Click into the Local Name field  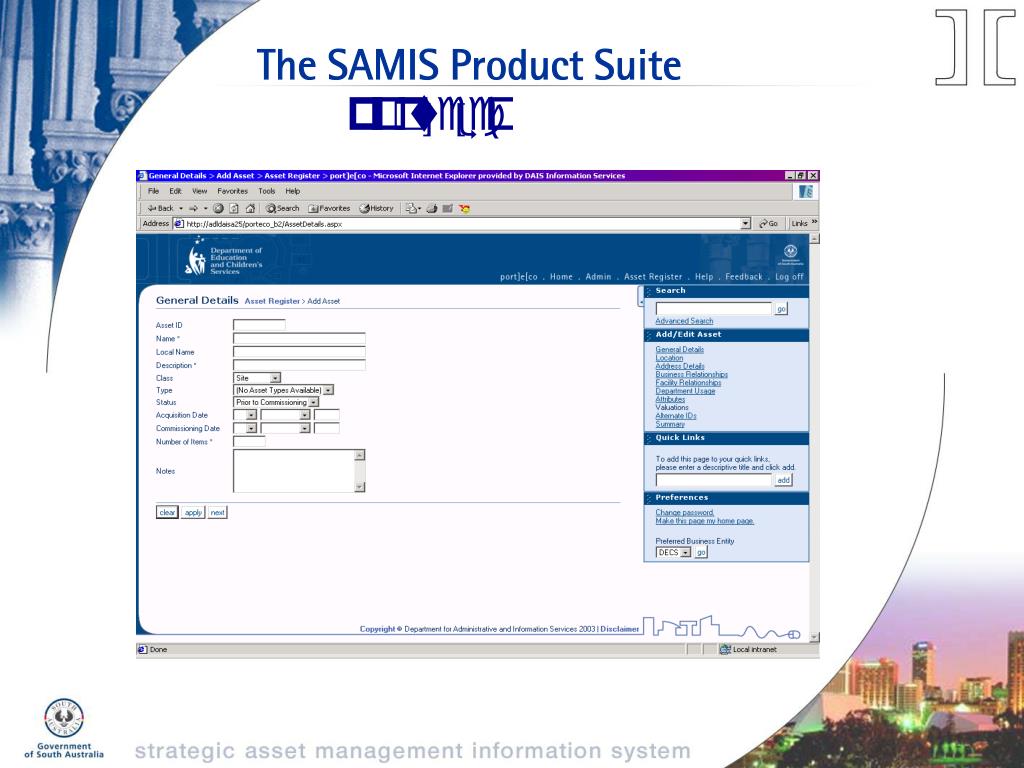[299, 352]
